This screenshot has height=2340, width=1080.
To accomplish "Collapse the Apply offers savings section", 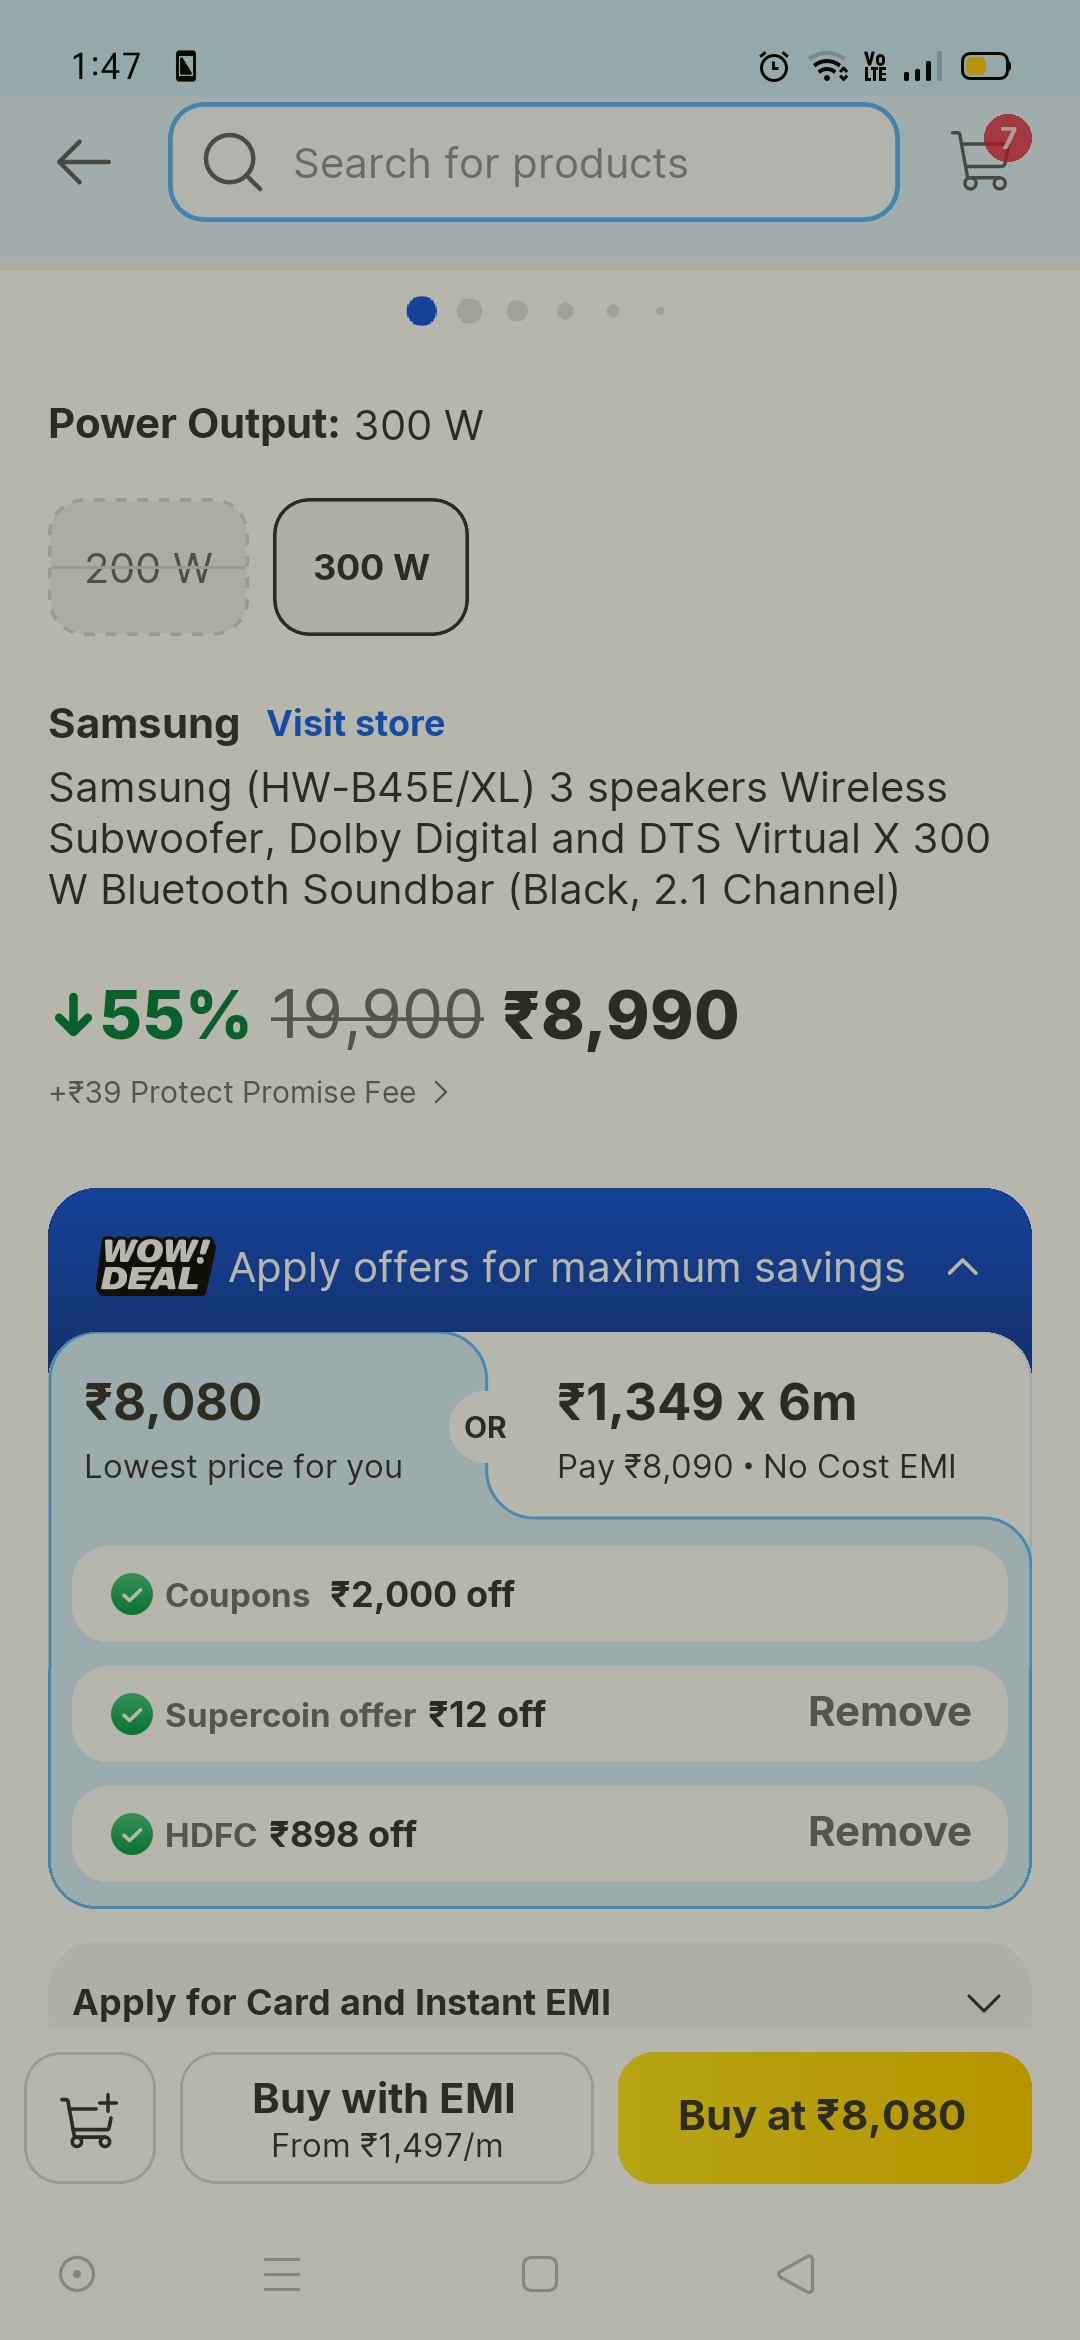I will [963, 1267].
